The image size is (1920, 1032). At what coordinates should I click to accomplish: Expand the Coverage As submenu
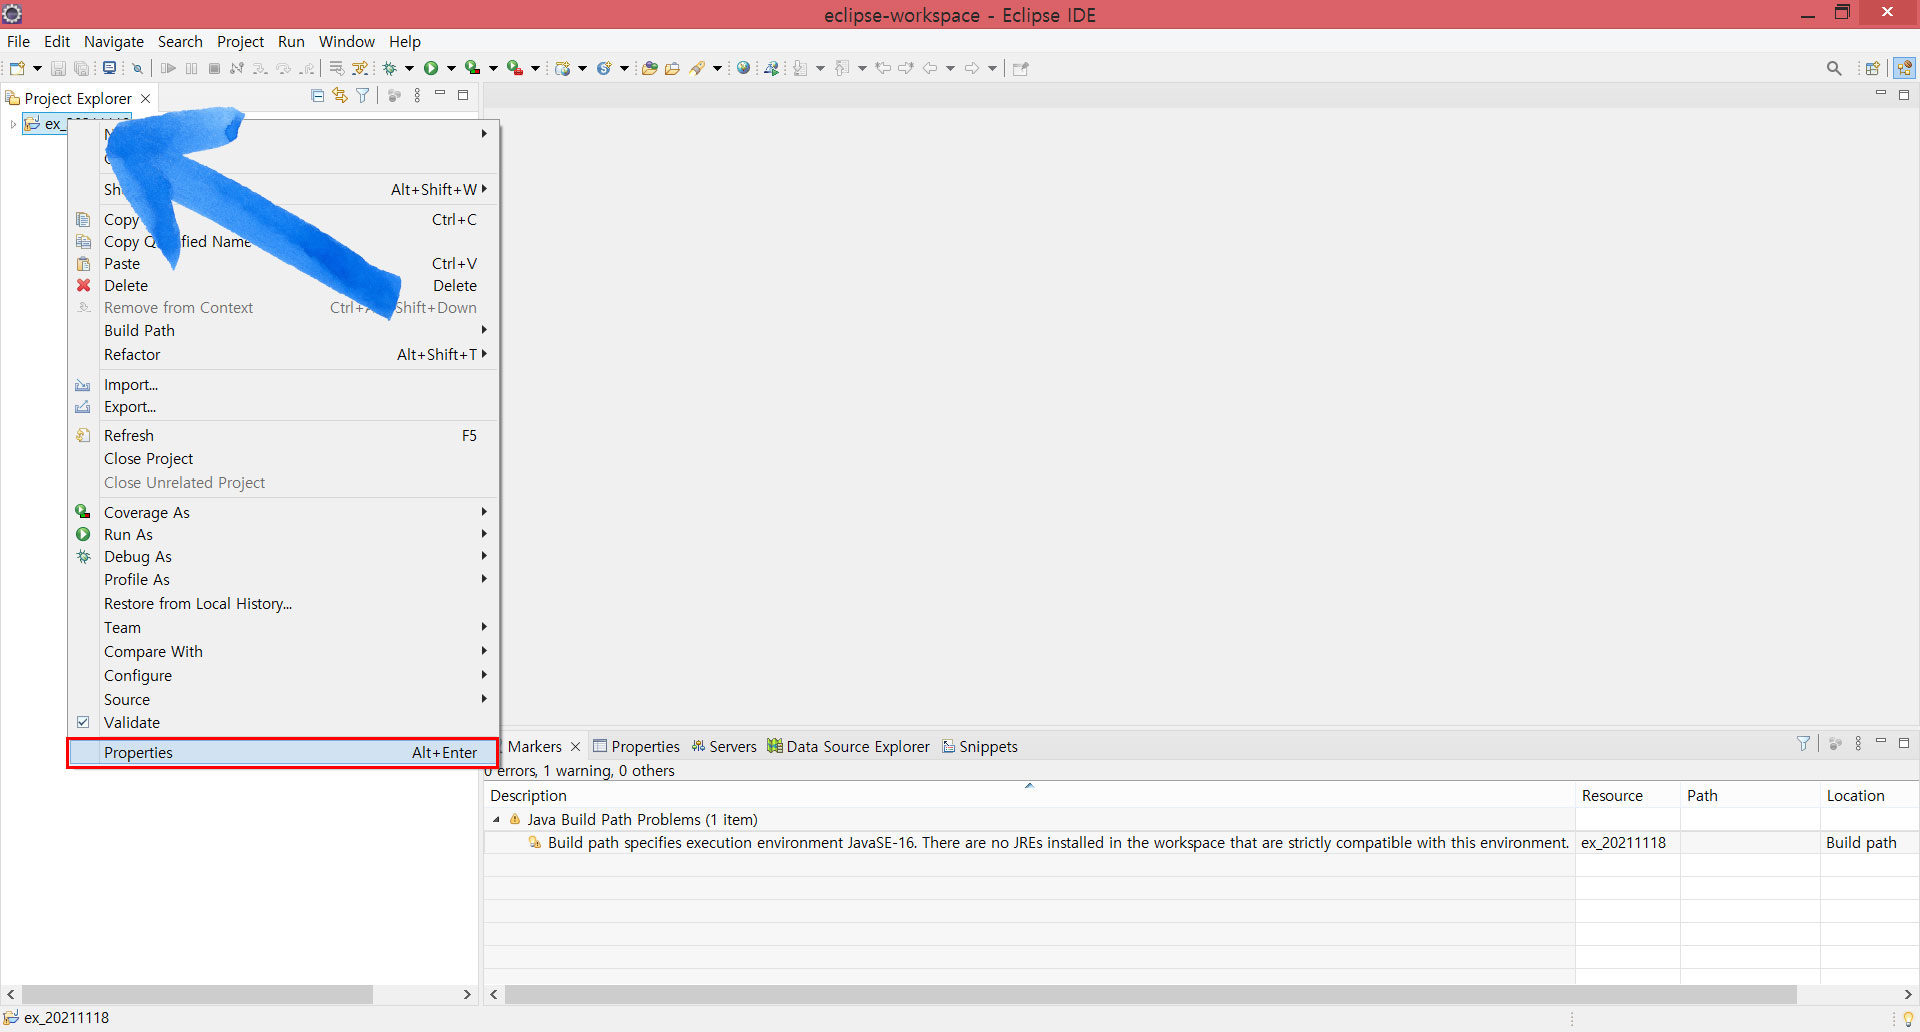284,512
